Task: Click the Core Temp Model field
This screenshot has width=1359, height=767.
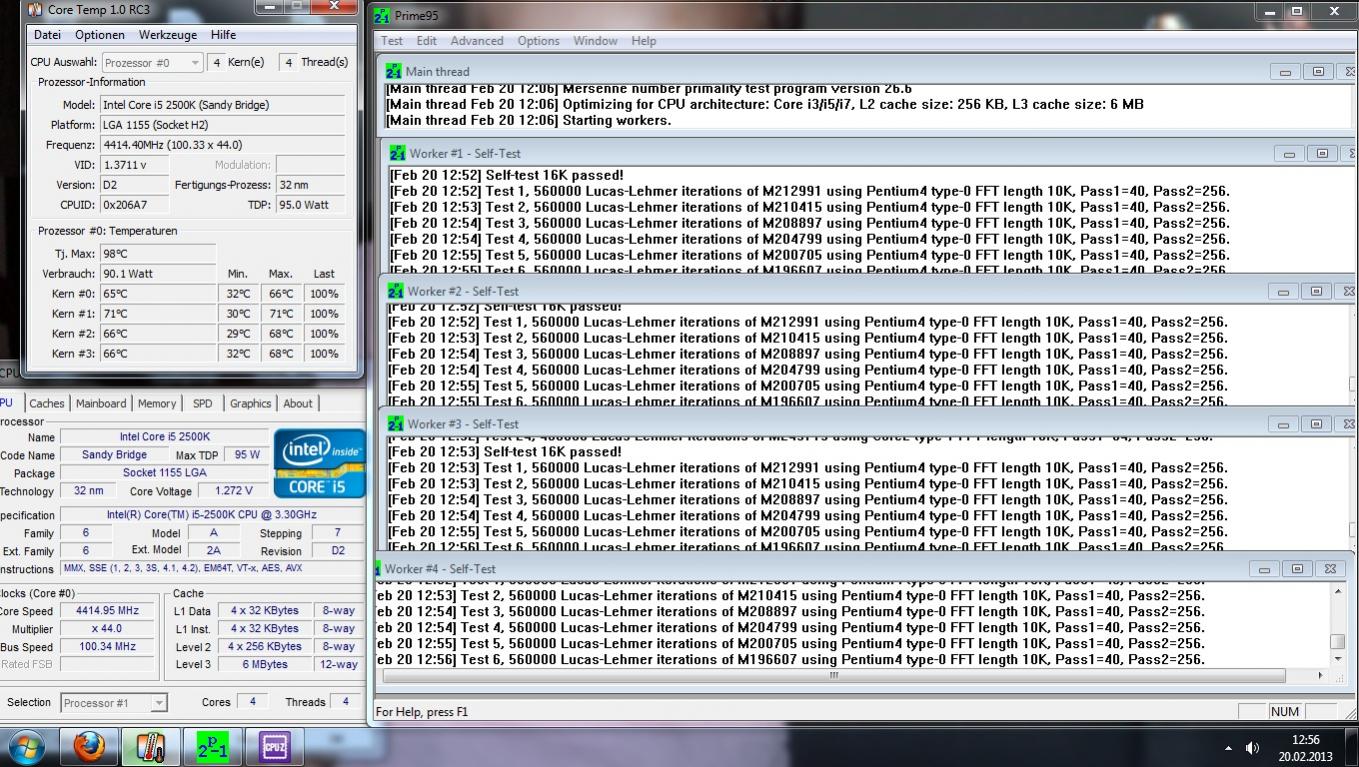Action: [x=222, y=105]
